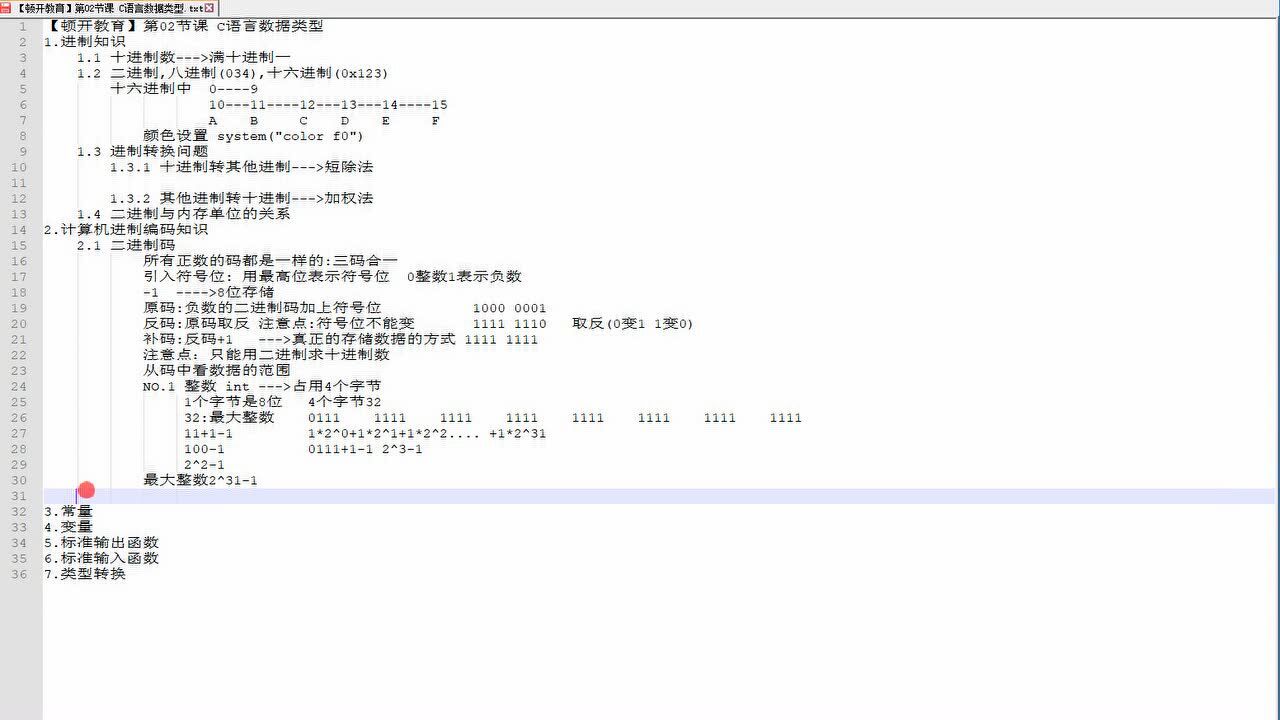Screen dimensions: 1280x720
Task: Click the sequence 10---11----12---13---14----15
Action: [x=328, y=105]
